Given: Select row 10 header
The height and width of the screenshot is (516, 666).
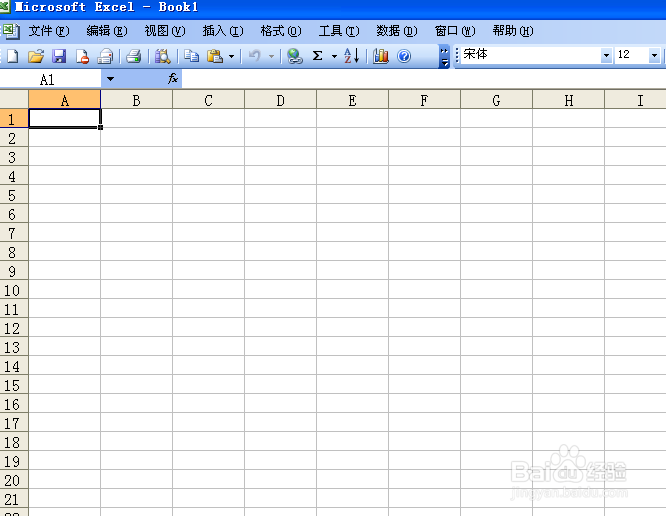Looking at the screenshot, I should click(x=14, y=290).
